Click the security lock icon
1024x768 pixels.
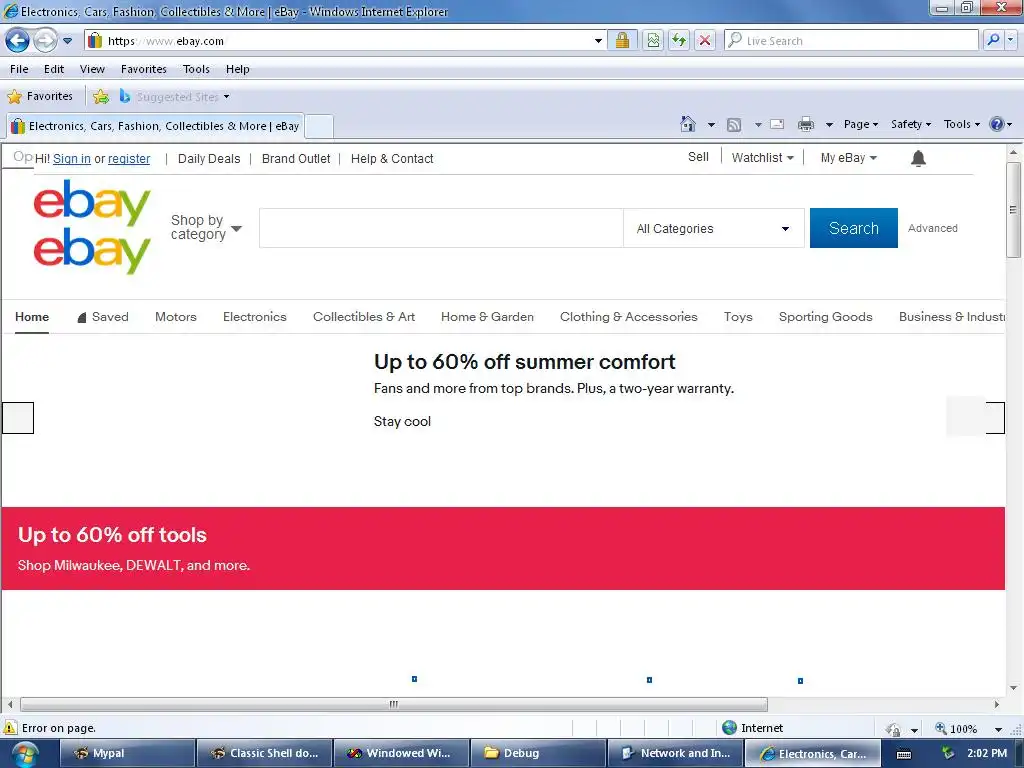click(x=622, y=40)
